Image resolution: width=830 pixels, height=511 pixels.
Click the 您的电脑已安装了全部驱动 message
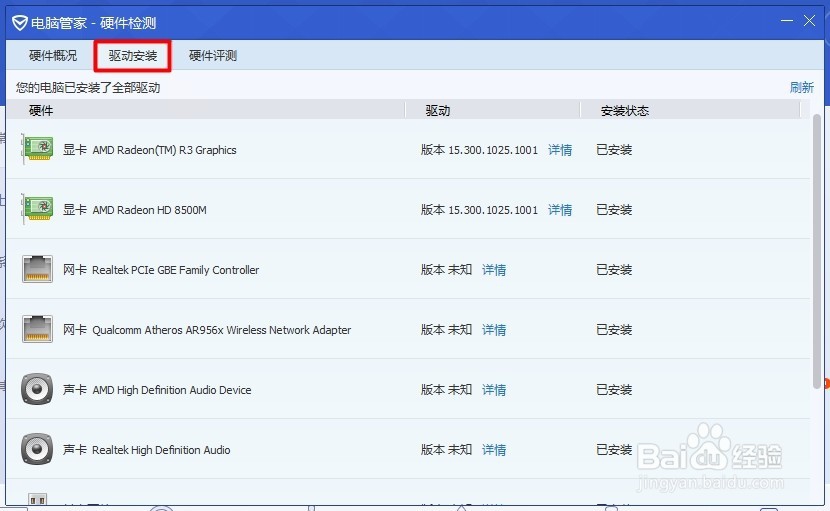(88, 87)
